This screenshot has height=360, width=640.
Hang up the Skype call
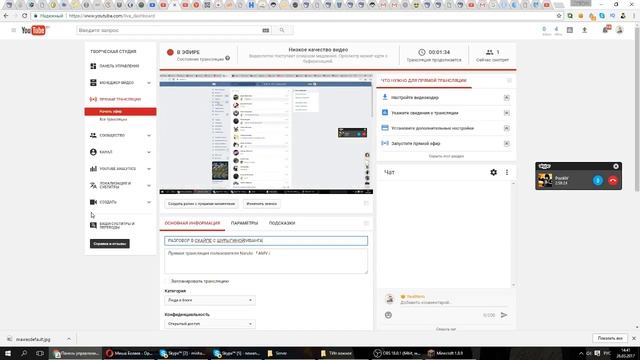point(613,180)
